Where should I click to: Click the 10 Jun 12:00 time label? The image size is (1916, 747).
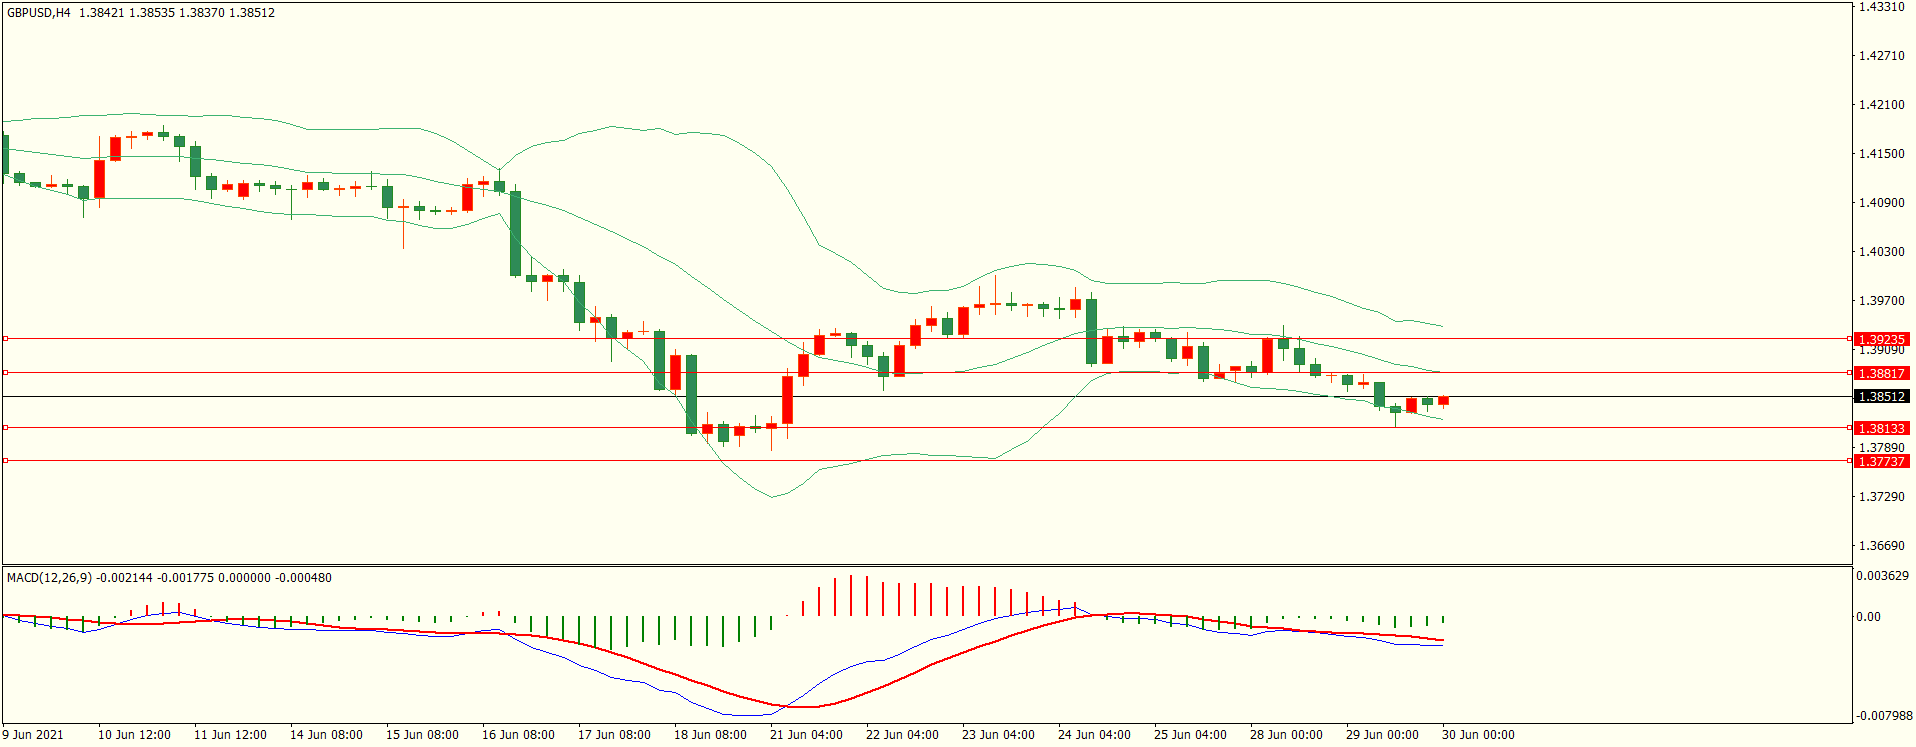point(134,735)
